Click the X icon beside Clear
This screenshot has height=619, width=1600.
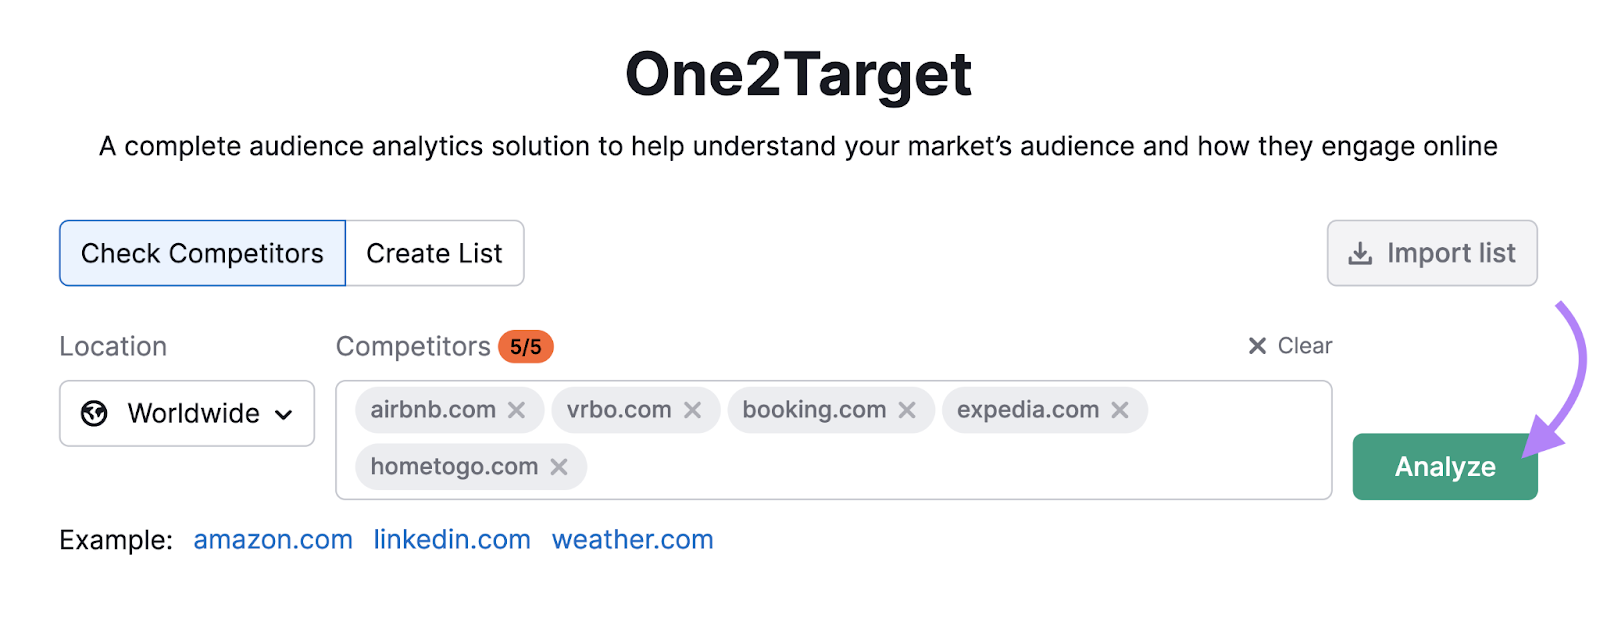(1257, 346)
